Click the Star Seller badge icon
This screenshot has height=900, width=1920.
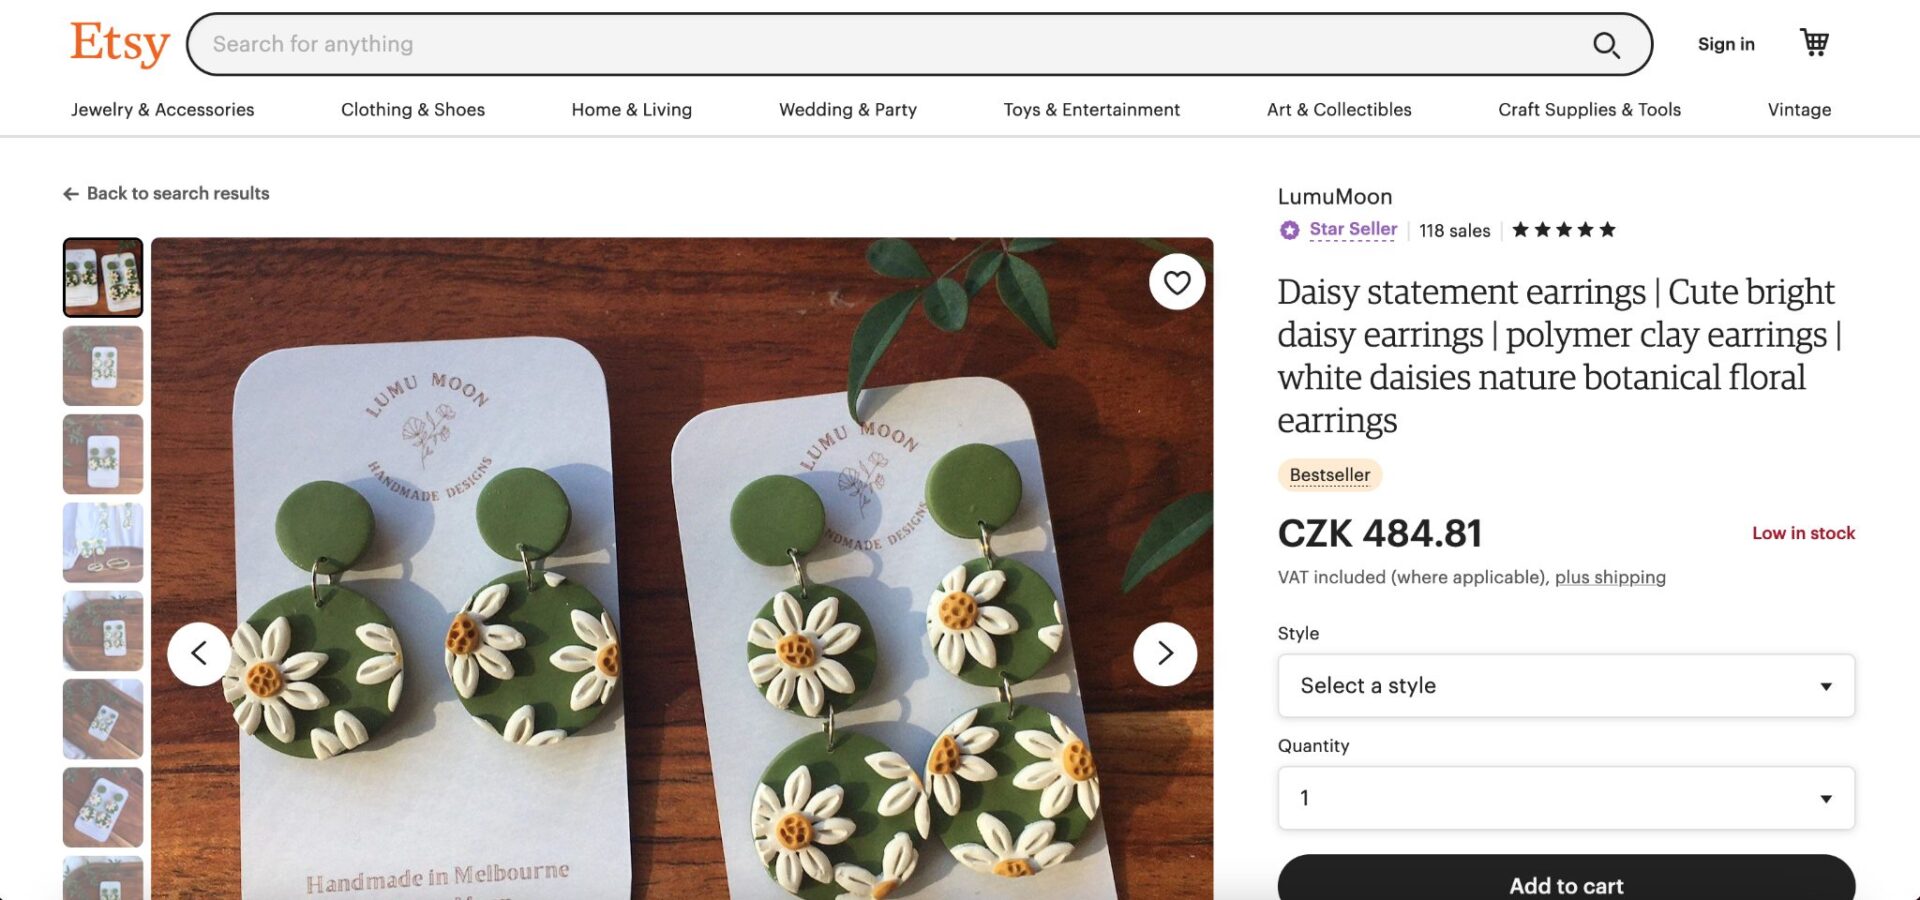click(x=1288, y=229)
